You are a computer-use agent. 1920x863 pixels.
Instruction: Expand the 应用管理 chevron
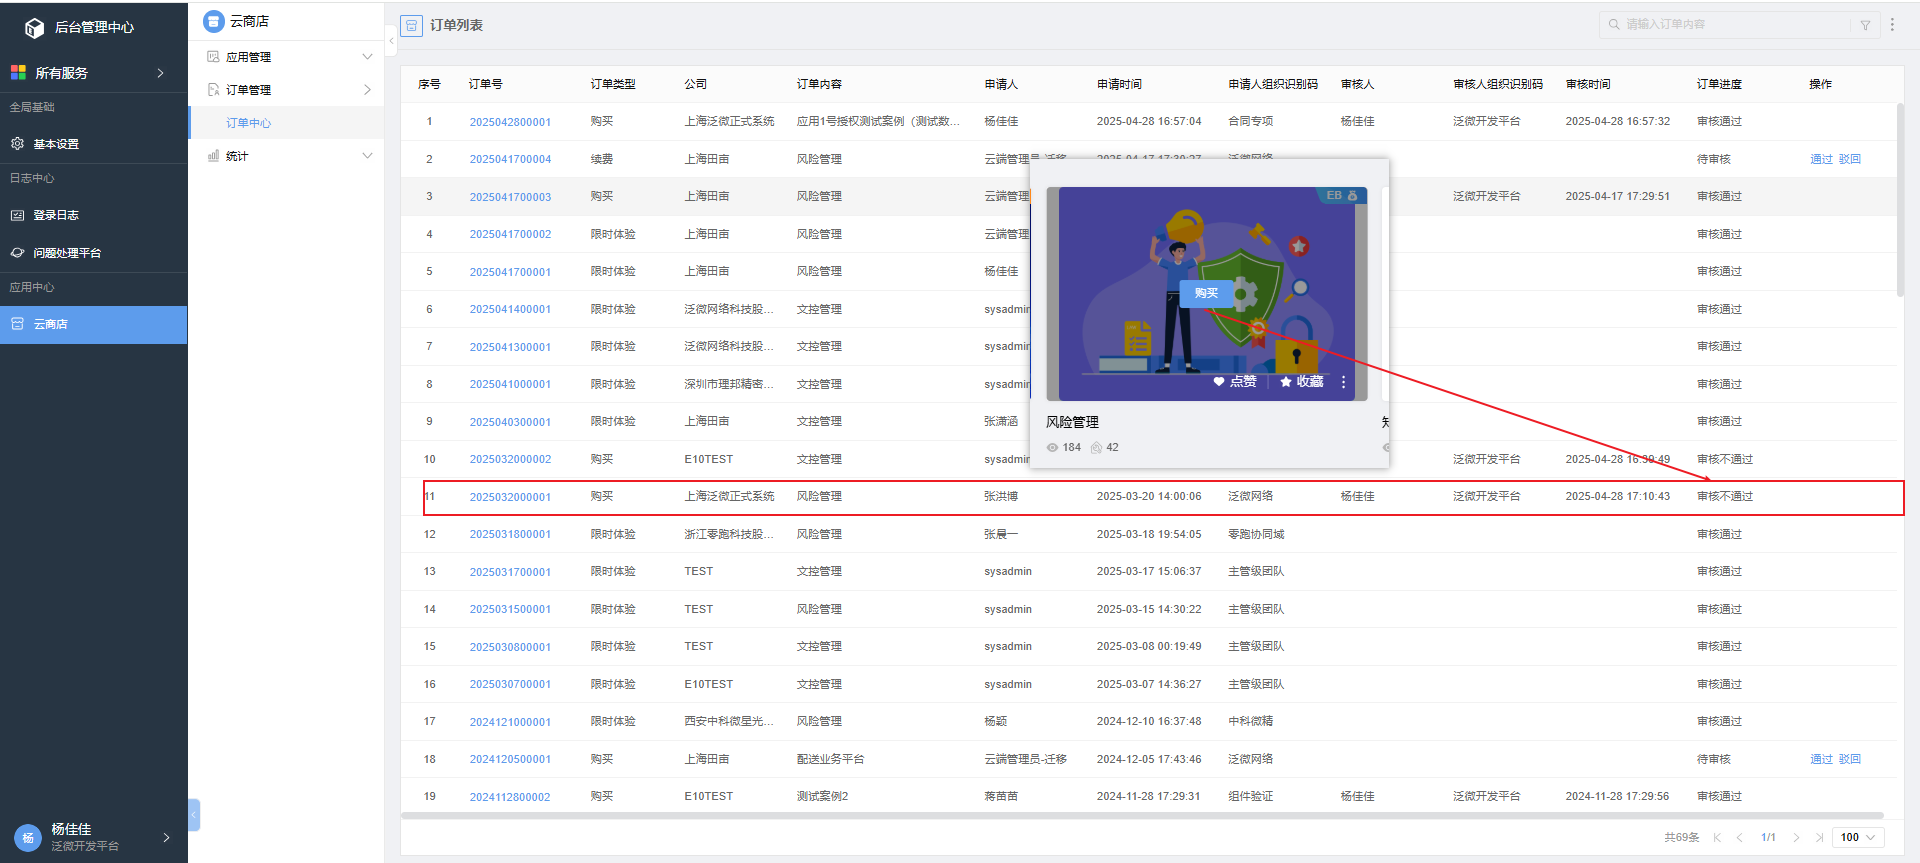pos(367,57)
